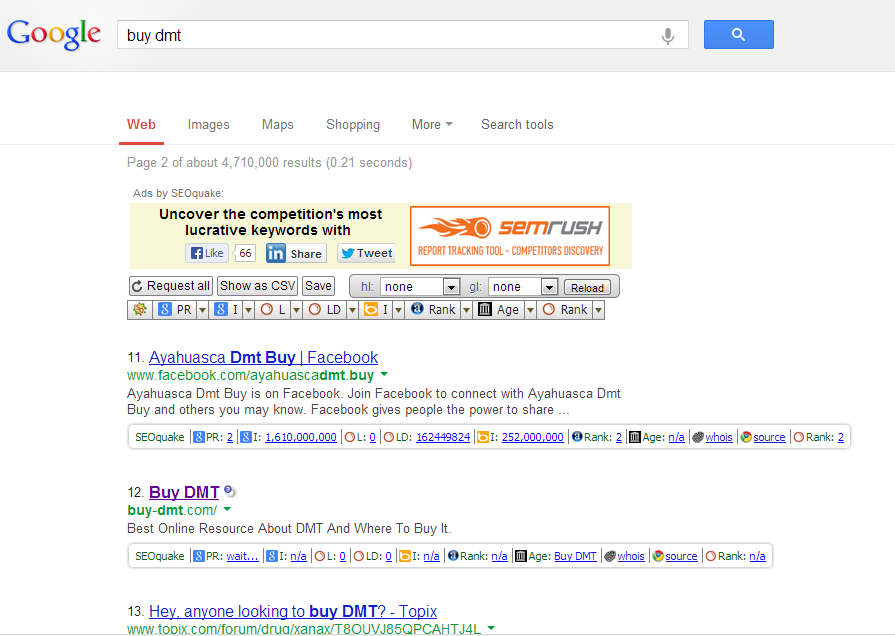Click the blue Google search button

[738, 35]
